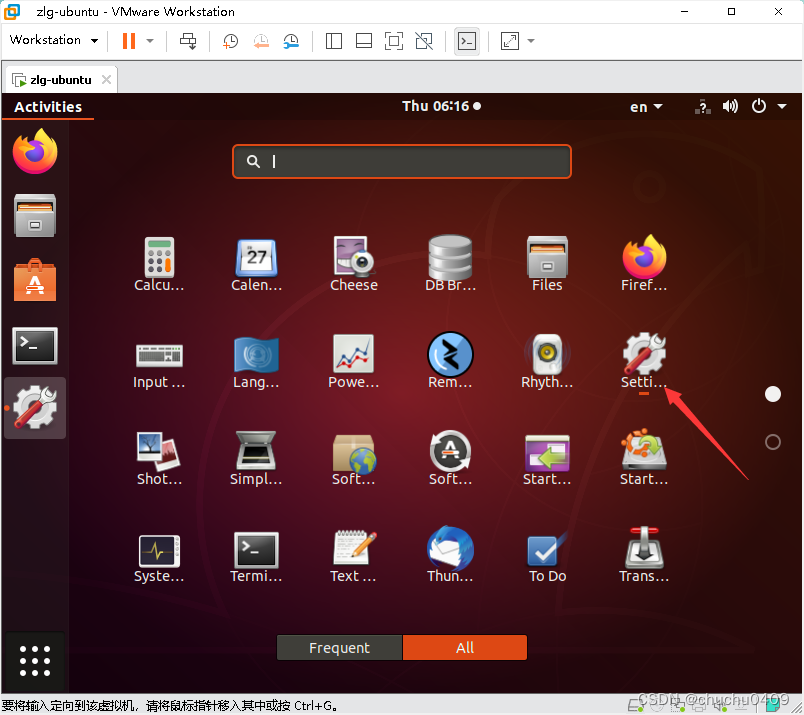Open the snapshot manager
Screen dimensions: 804x715
[291, 41]
